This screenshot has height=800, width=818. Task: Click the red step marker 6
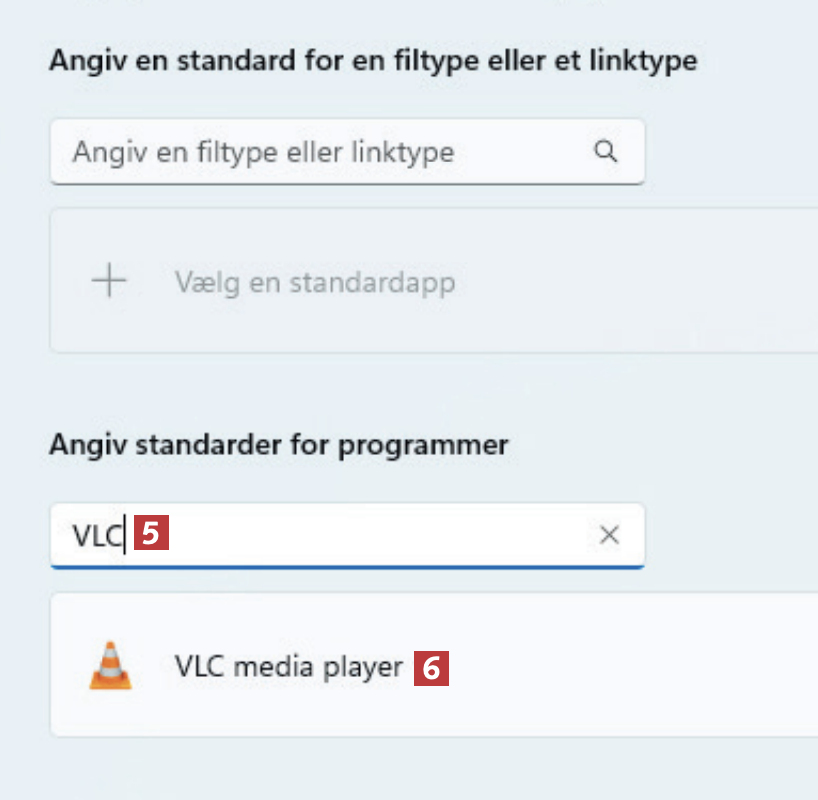(x=432, y=667)
